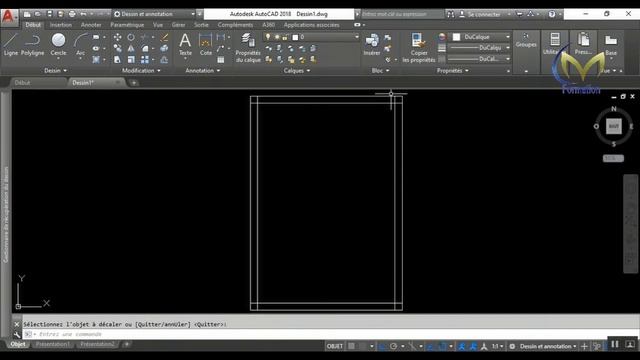Click the Base view panel icon
640x360 pixels.
click(x=611, y=44)
